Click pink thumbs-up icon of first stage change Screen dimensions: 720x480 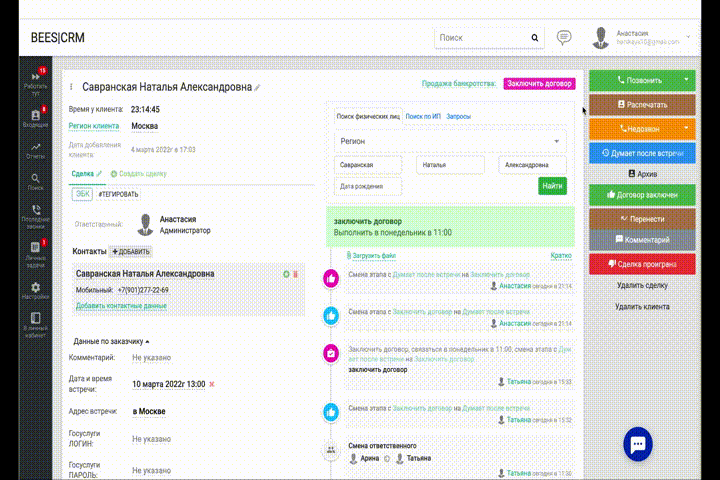331,278
